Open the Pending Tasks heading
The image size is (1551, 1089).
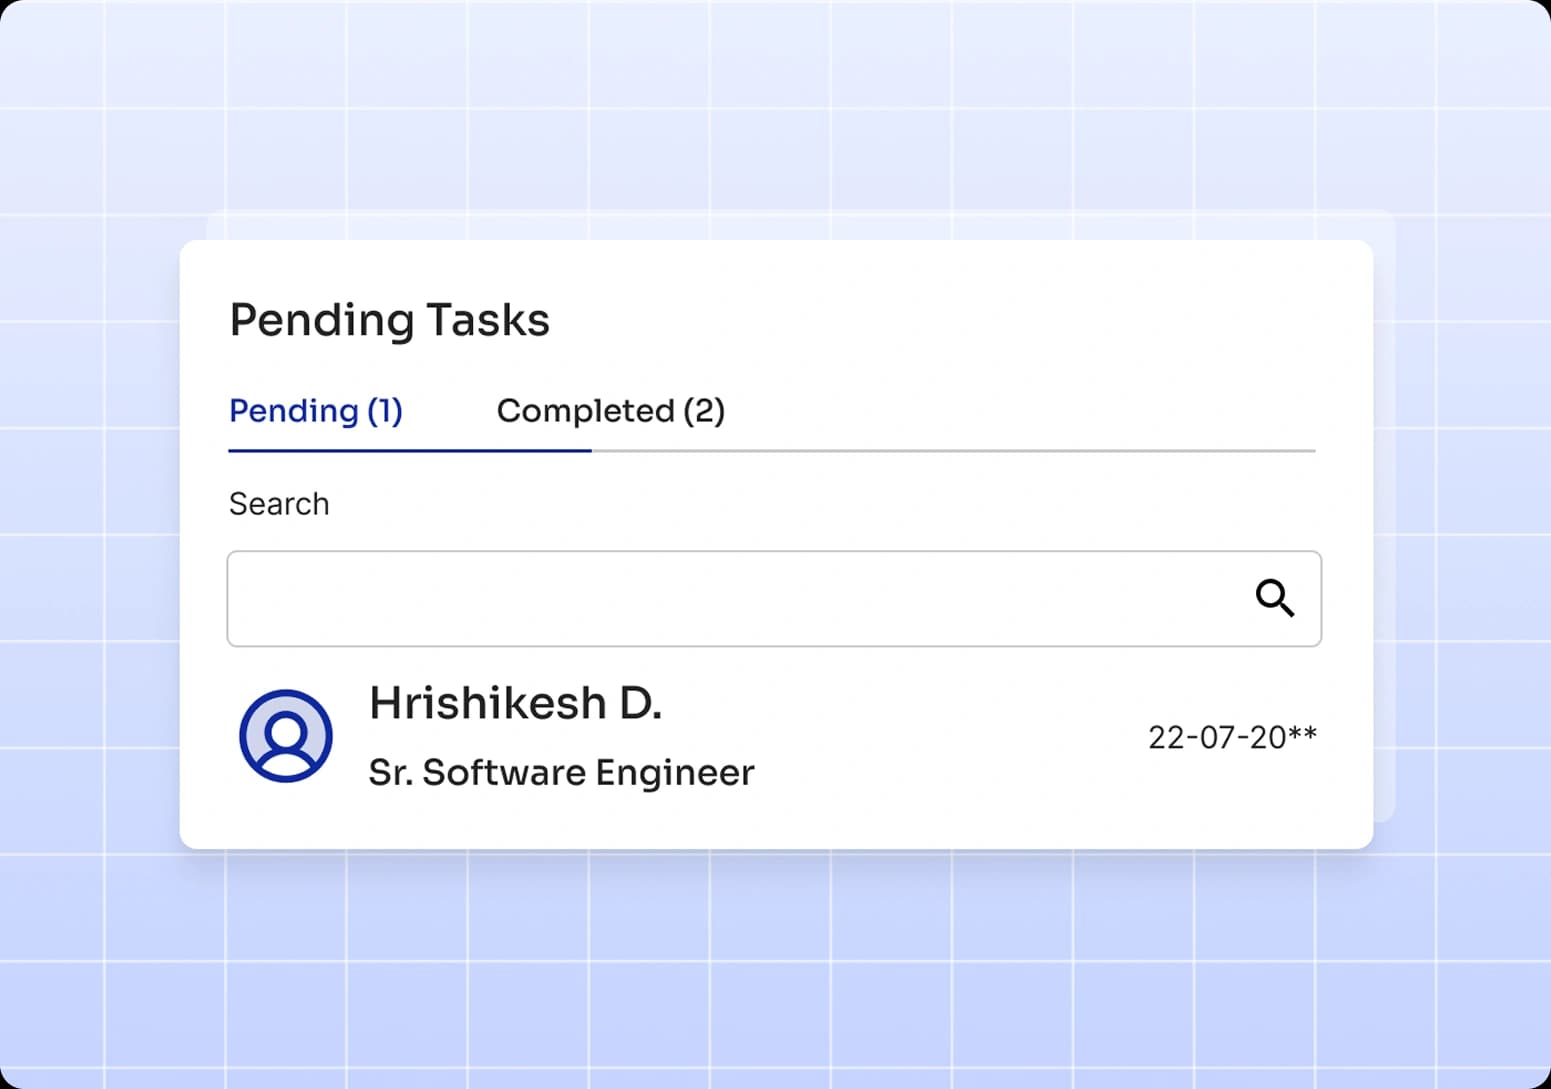[x=390, y=320]
